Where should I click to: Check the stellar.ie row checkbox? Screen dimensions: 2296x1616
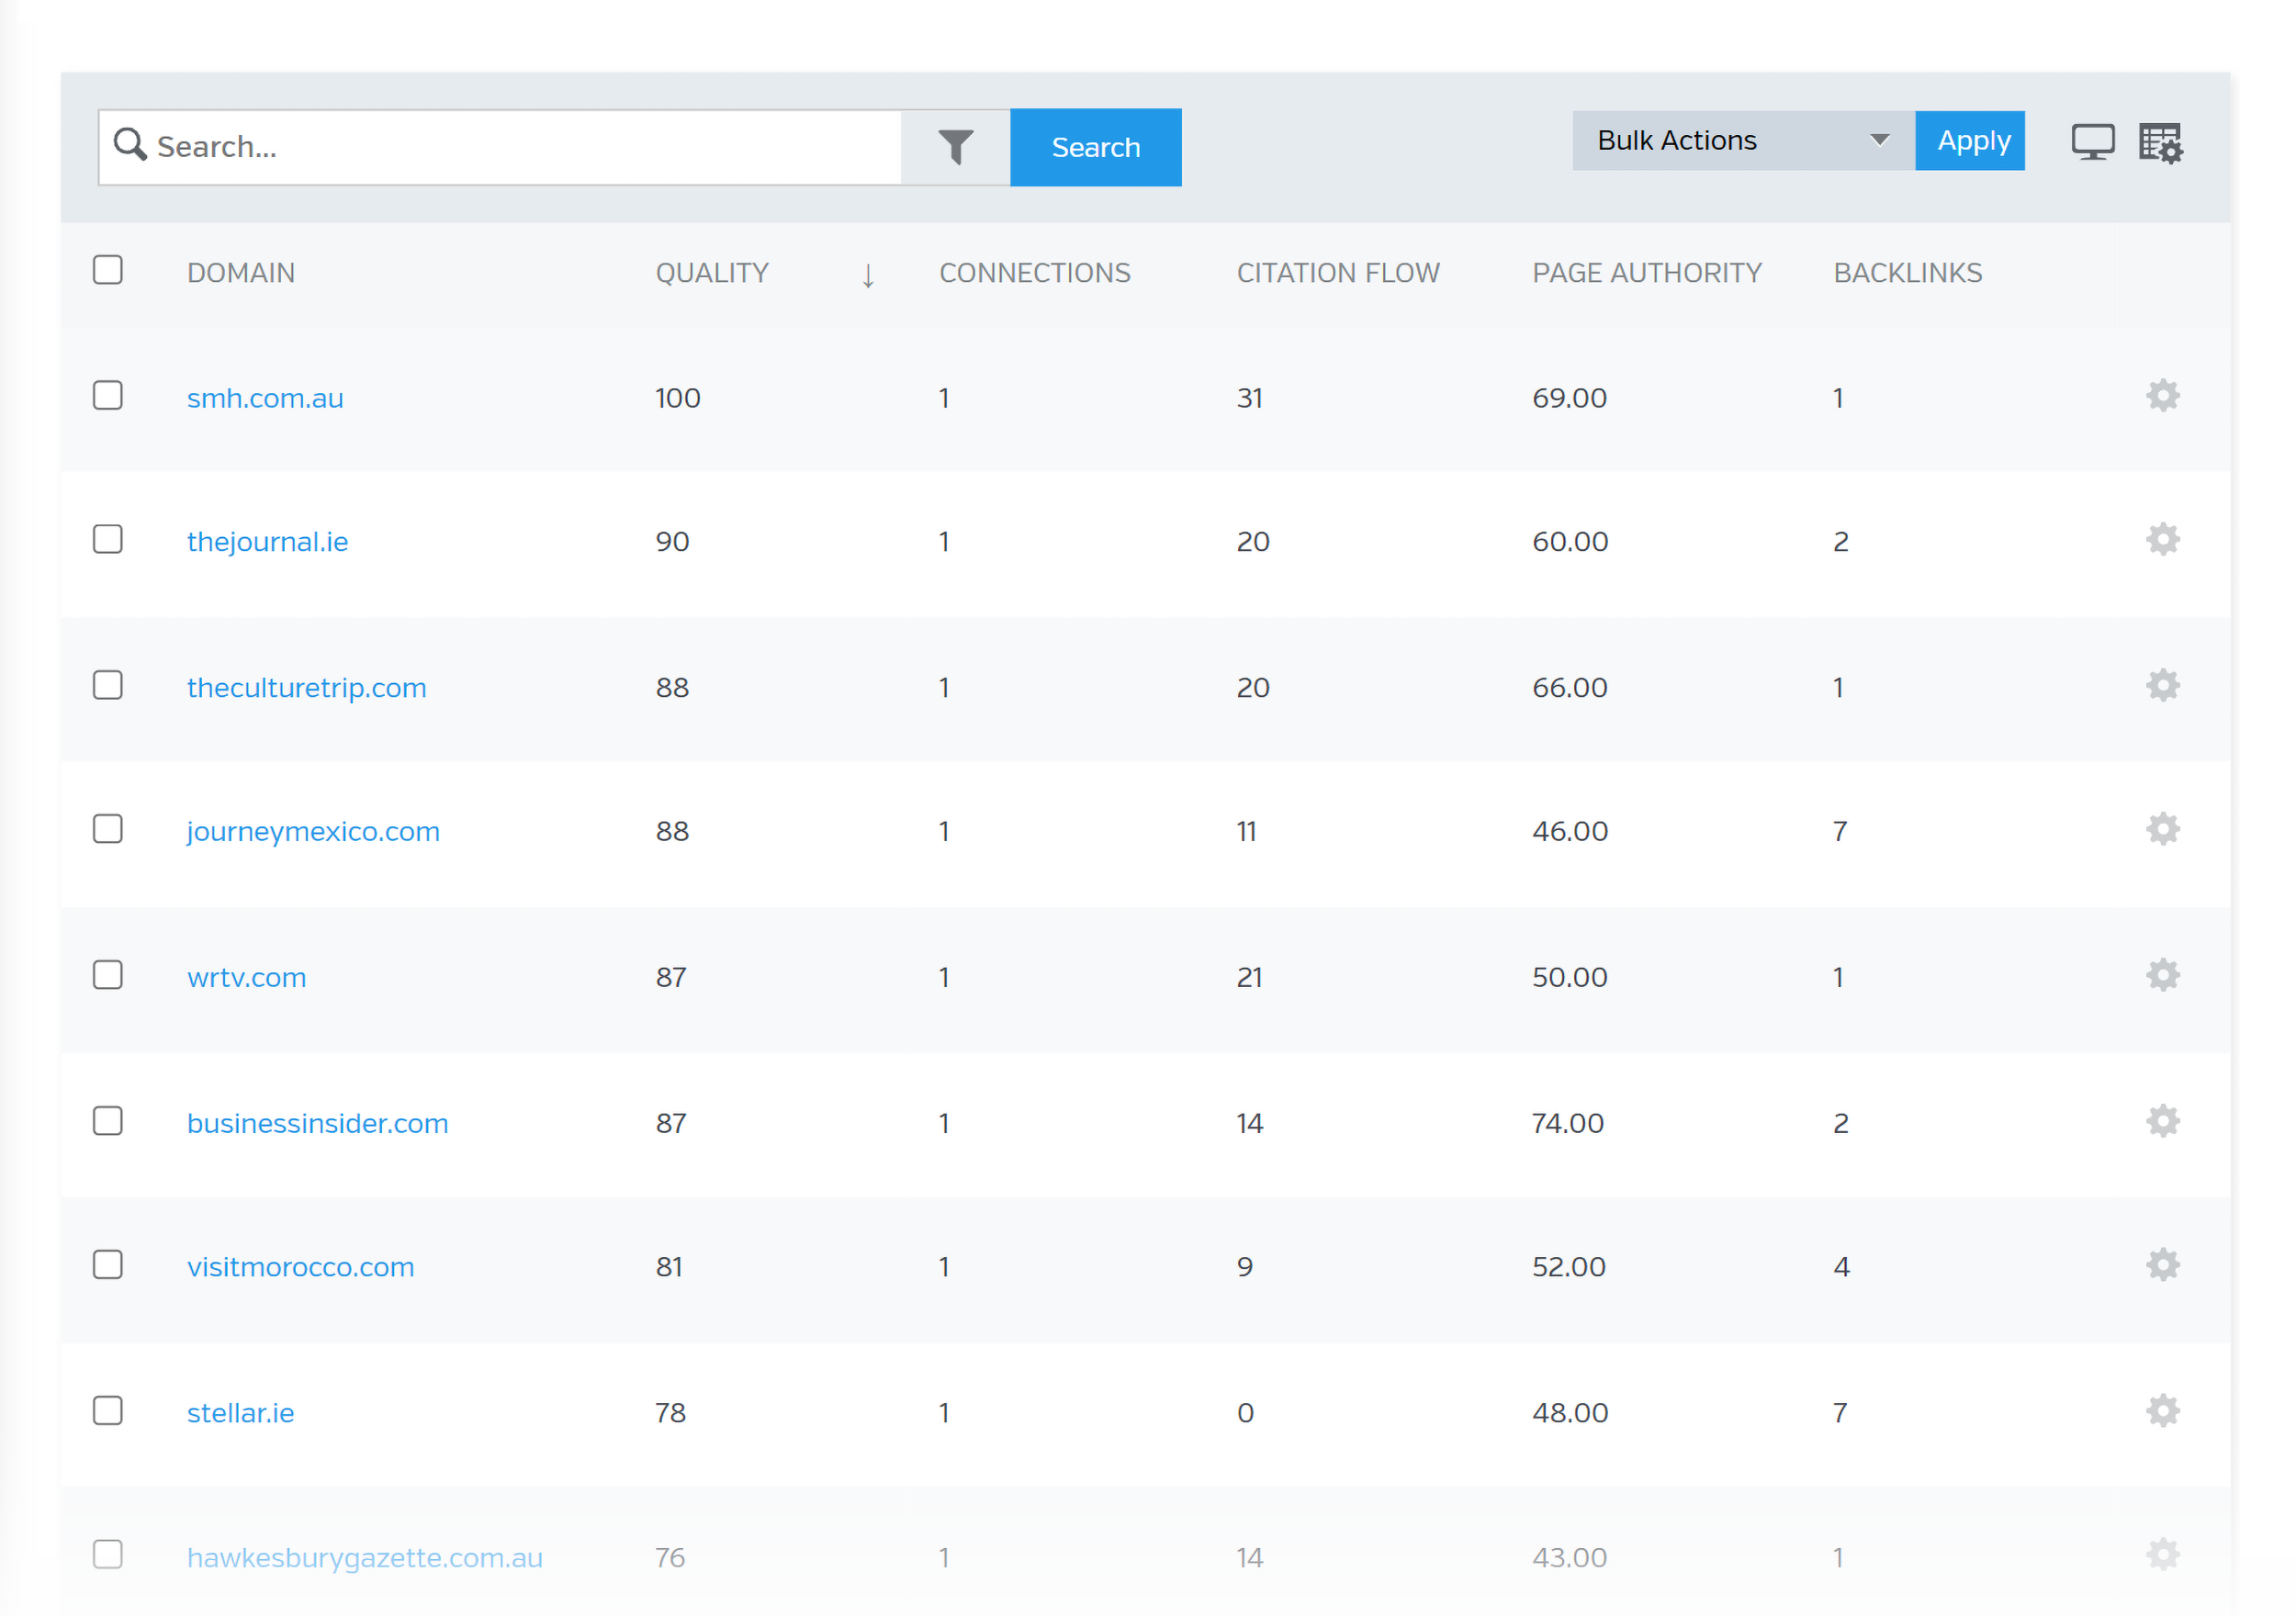coord(108,1412)
